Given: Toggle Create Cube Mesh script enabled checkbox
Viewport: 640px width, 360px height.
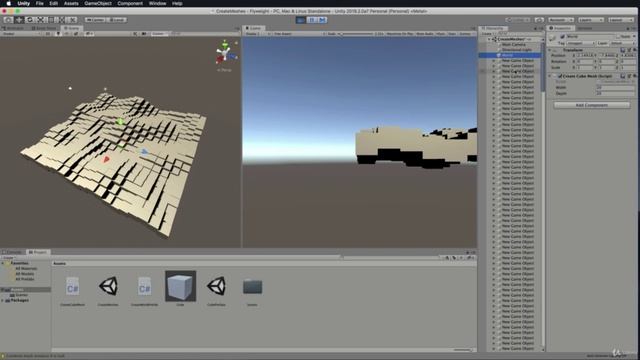Looking at the screenshot, I should coord(560,76).
